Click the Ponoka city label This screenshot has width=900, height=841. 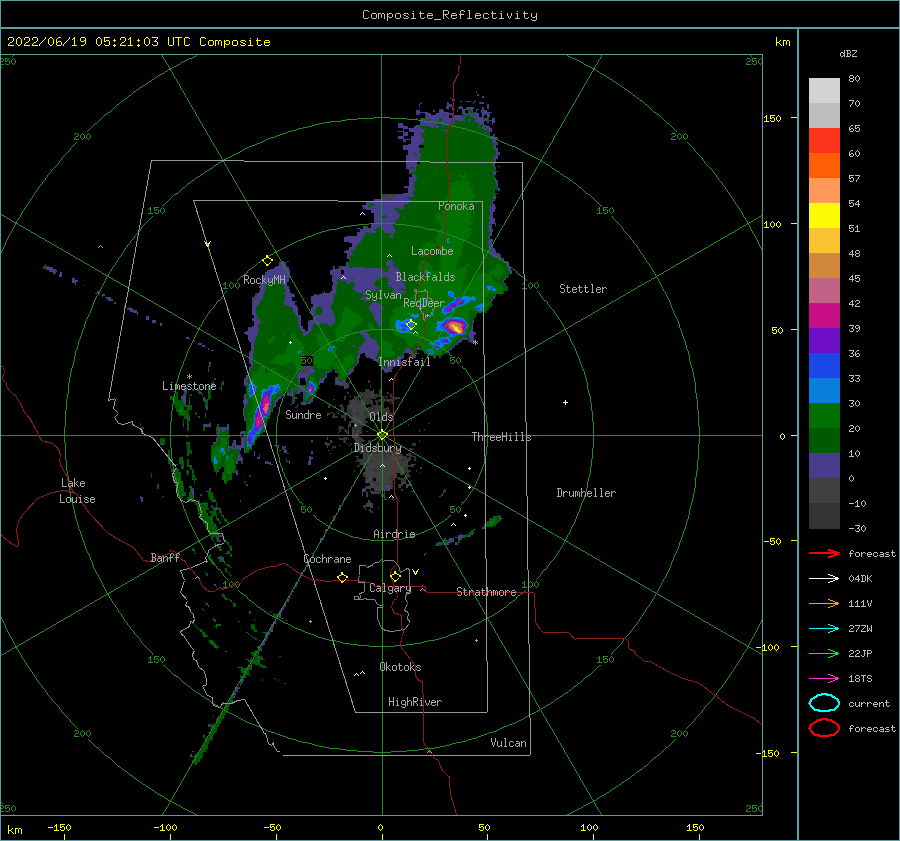pyautogui.click(x=456, y=206)
